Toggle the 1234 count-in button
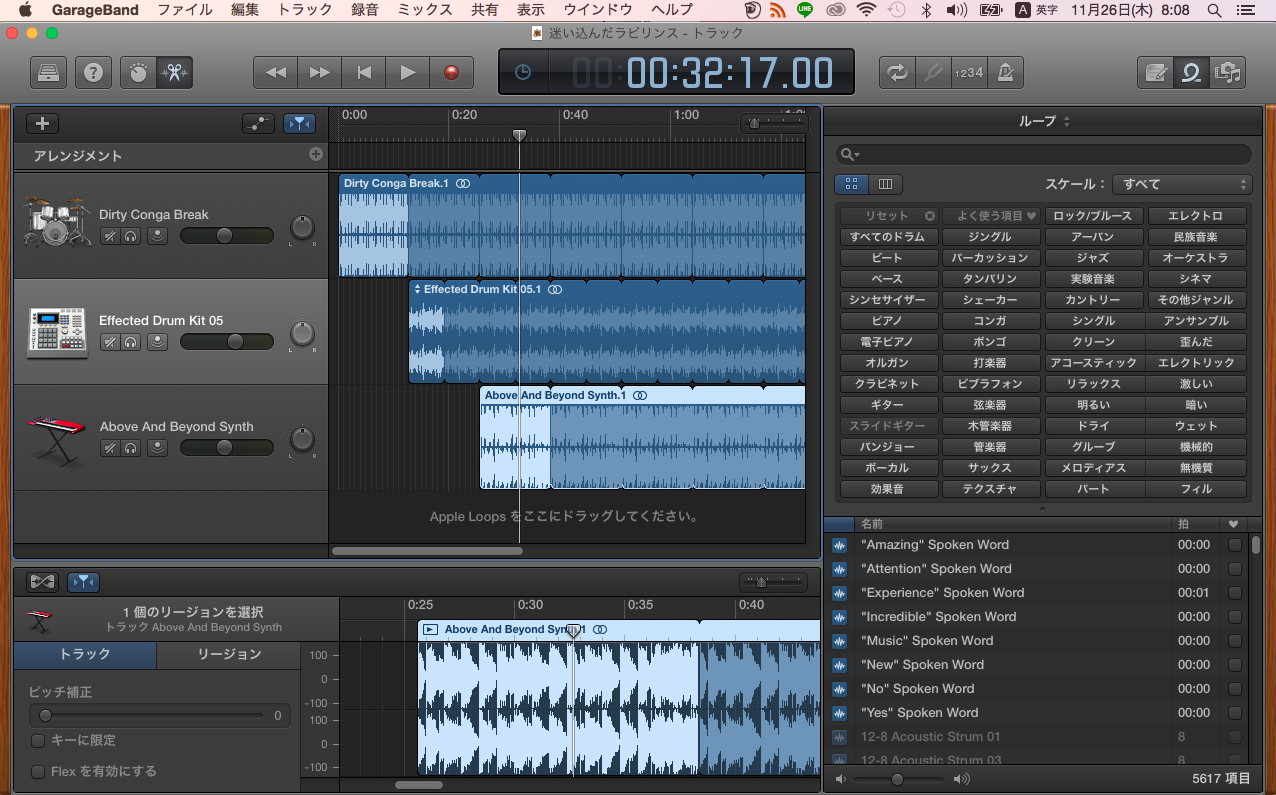 pos(967,72)
